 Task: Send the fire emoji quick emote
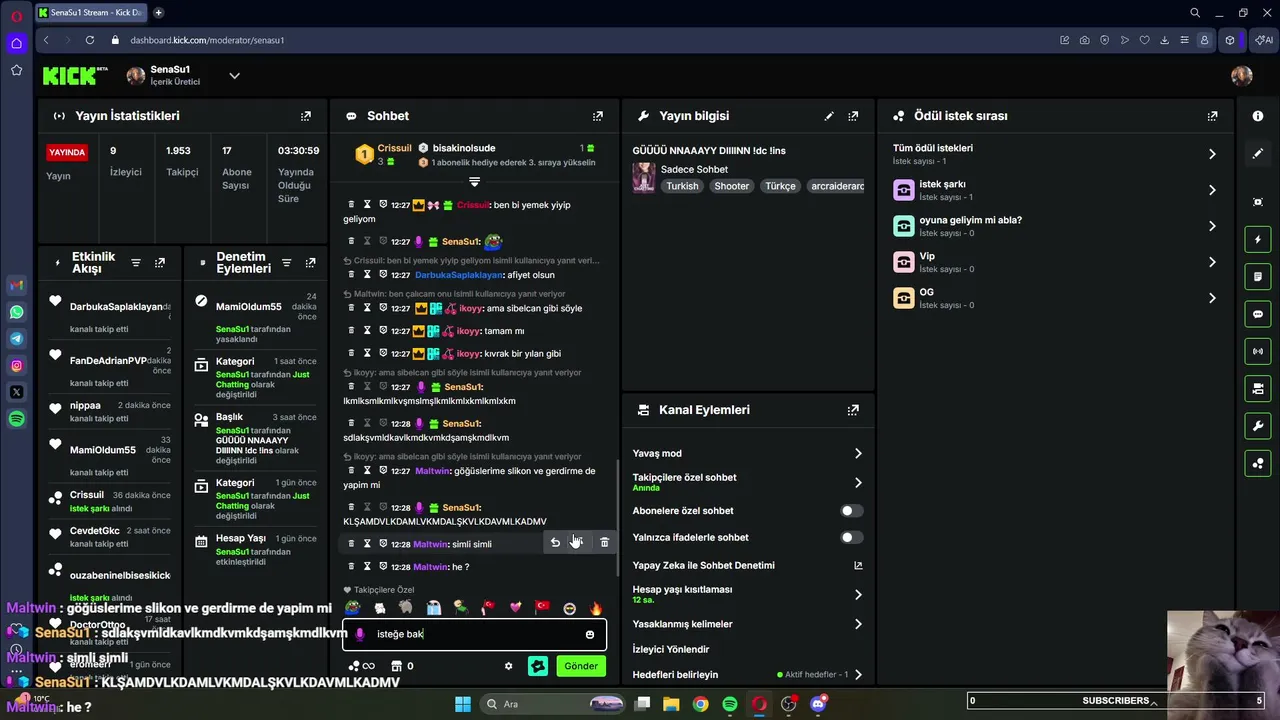coord(596,608)
